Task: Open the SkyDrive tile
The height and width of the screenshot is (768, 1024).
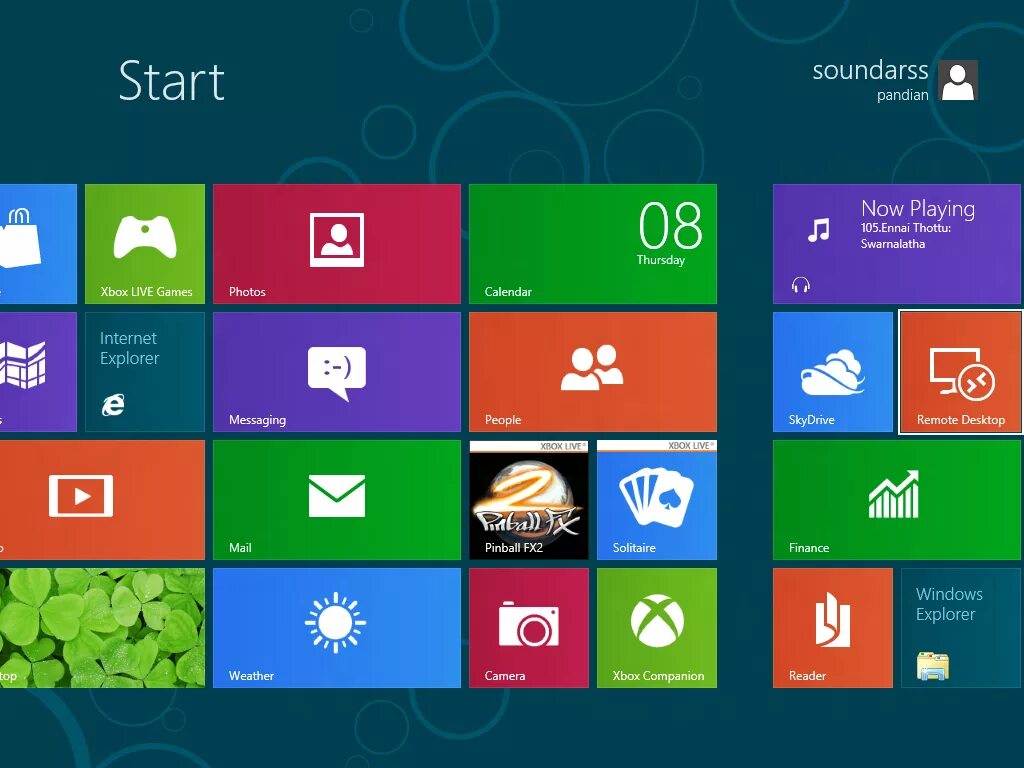Action: 833,372
